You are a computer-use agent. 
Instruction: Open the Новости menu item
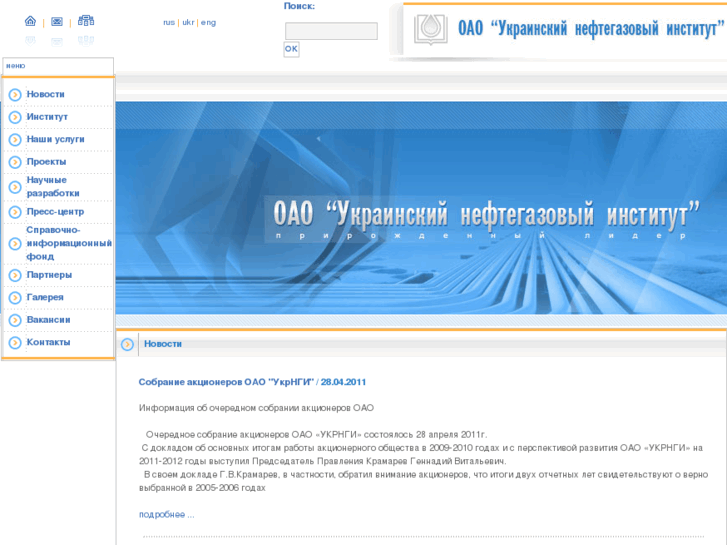pyautogui.click(x=45, y=94)
